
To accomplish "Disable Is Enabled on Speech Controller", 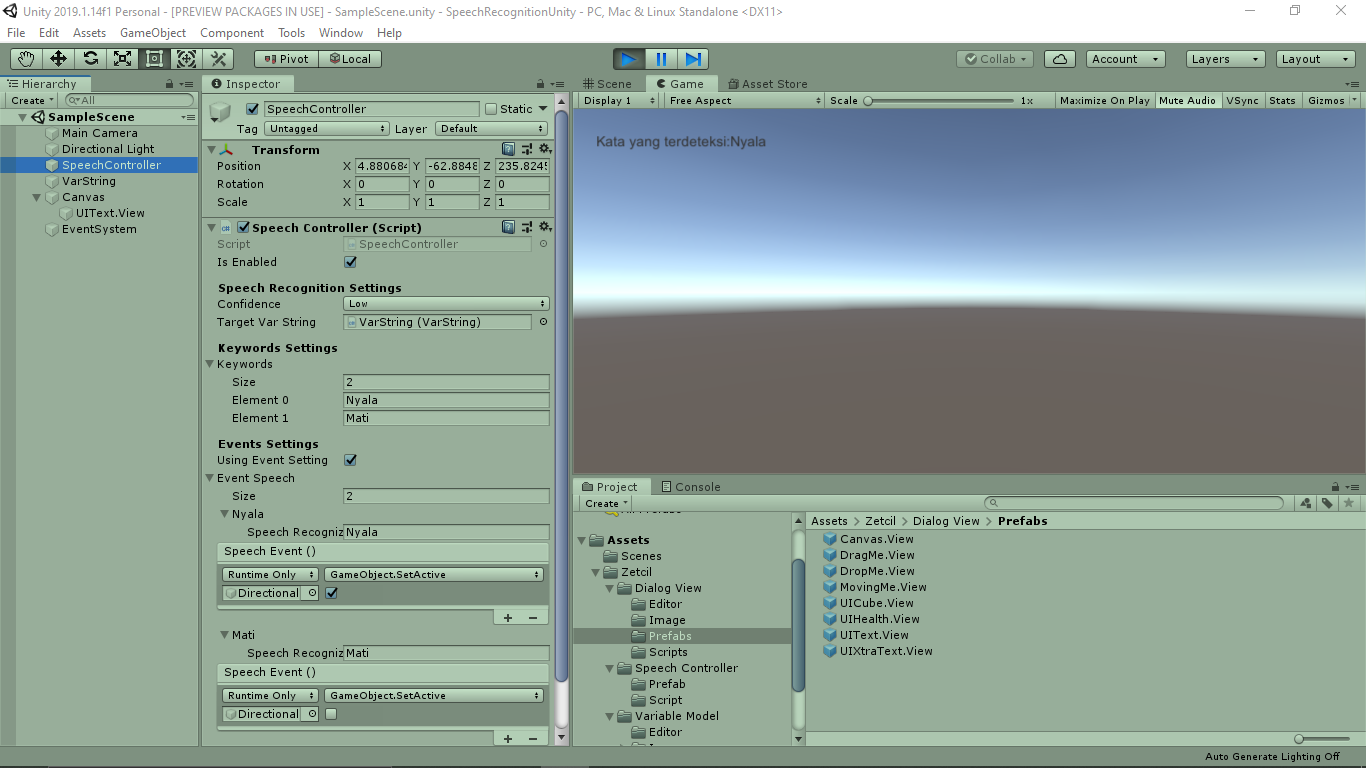I will pyautogui.click(x=348, y=262).
